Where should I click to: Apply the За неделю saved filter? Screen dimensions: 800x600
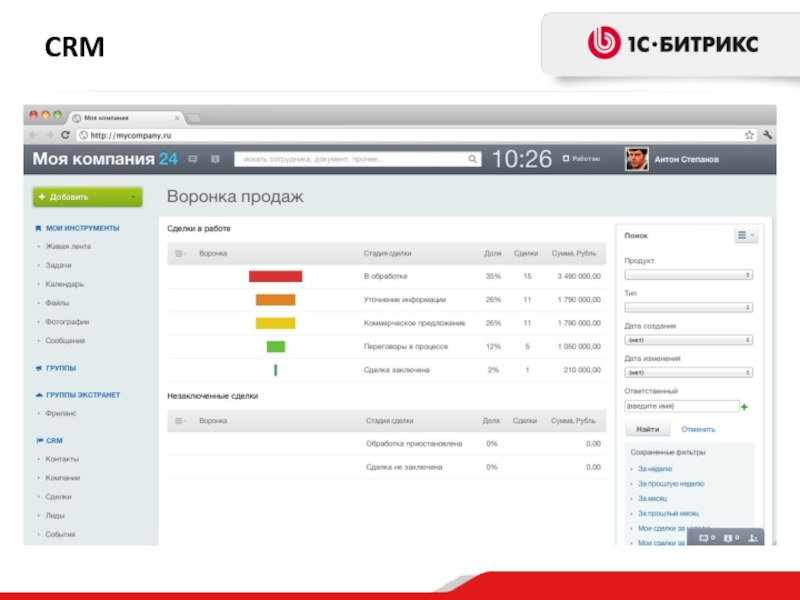[655, 469]
